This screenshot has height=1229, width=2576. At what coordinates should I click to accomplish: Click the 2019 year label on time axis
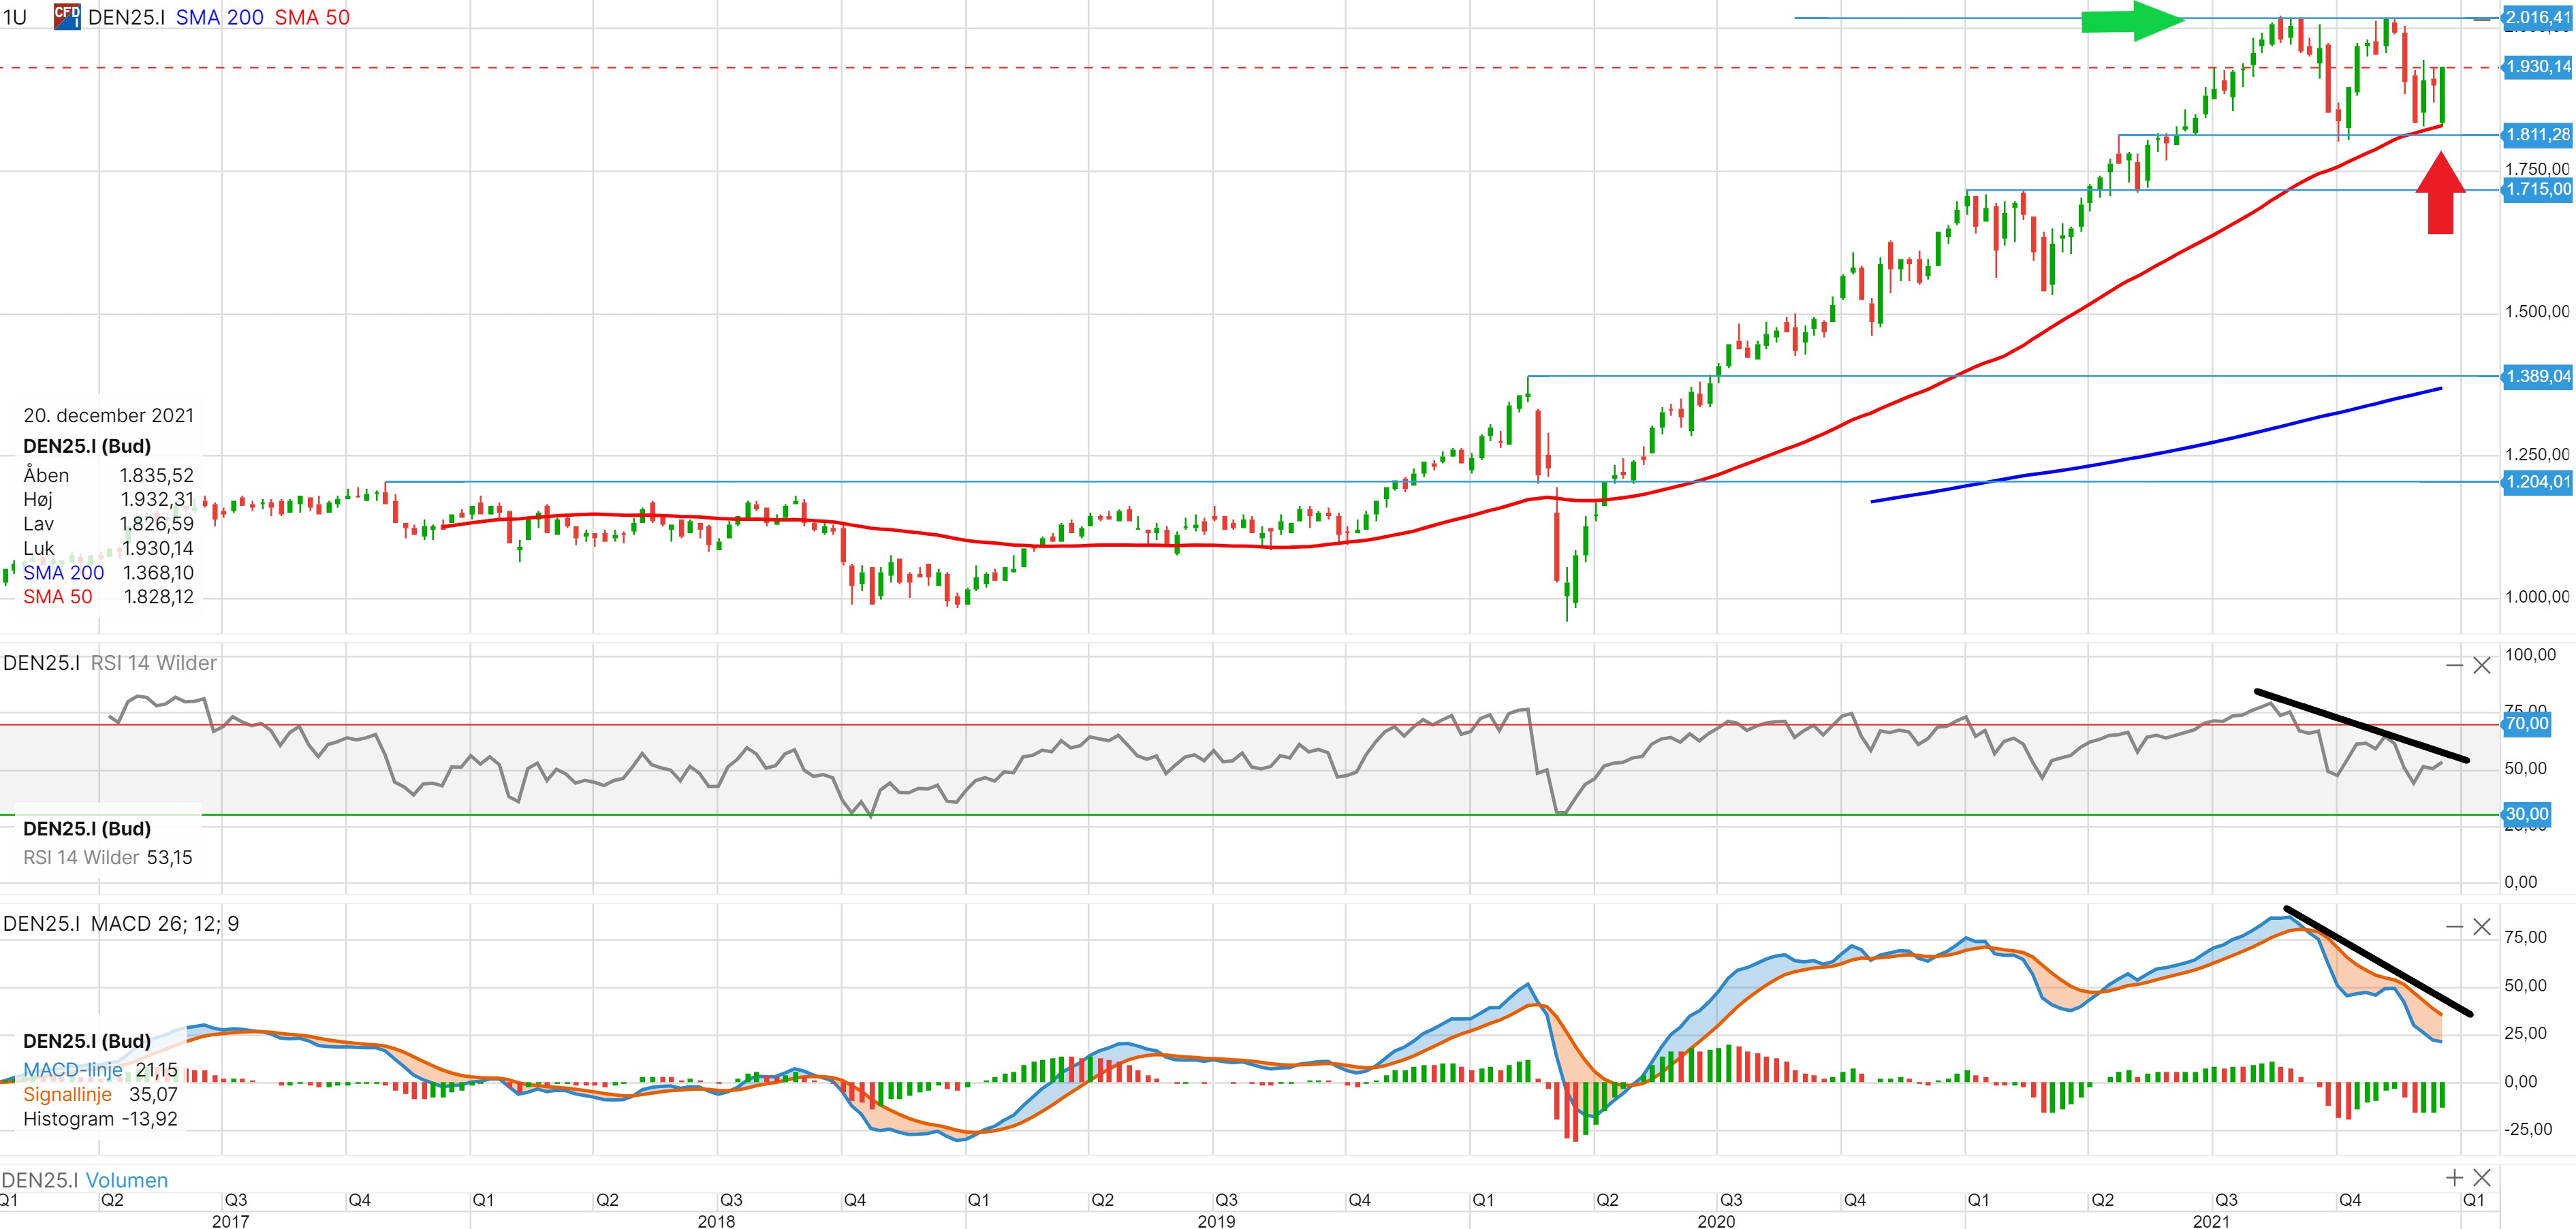1216,1221
